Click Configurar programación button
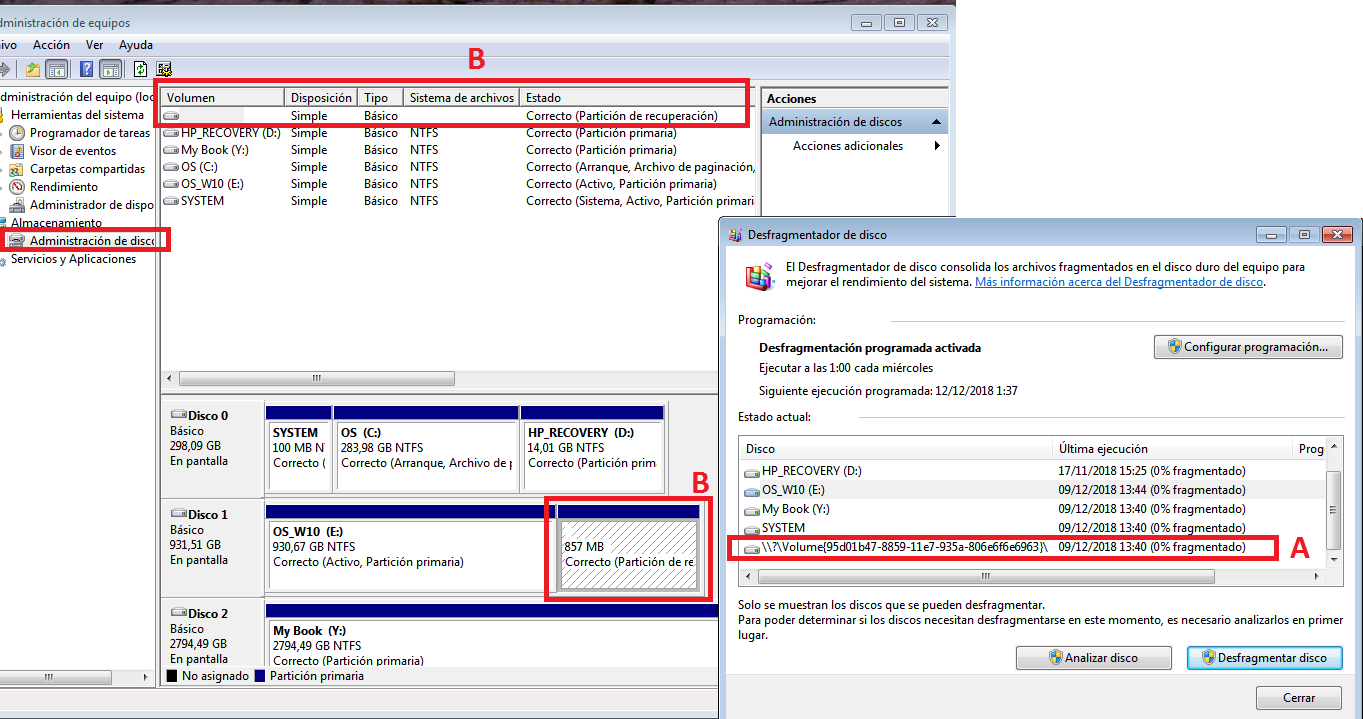 point(1248,347)
